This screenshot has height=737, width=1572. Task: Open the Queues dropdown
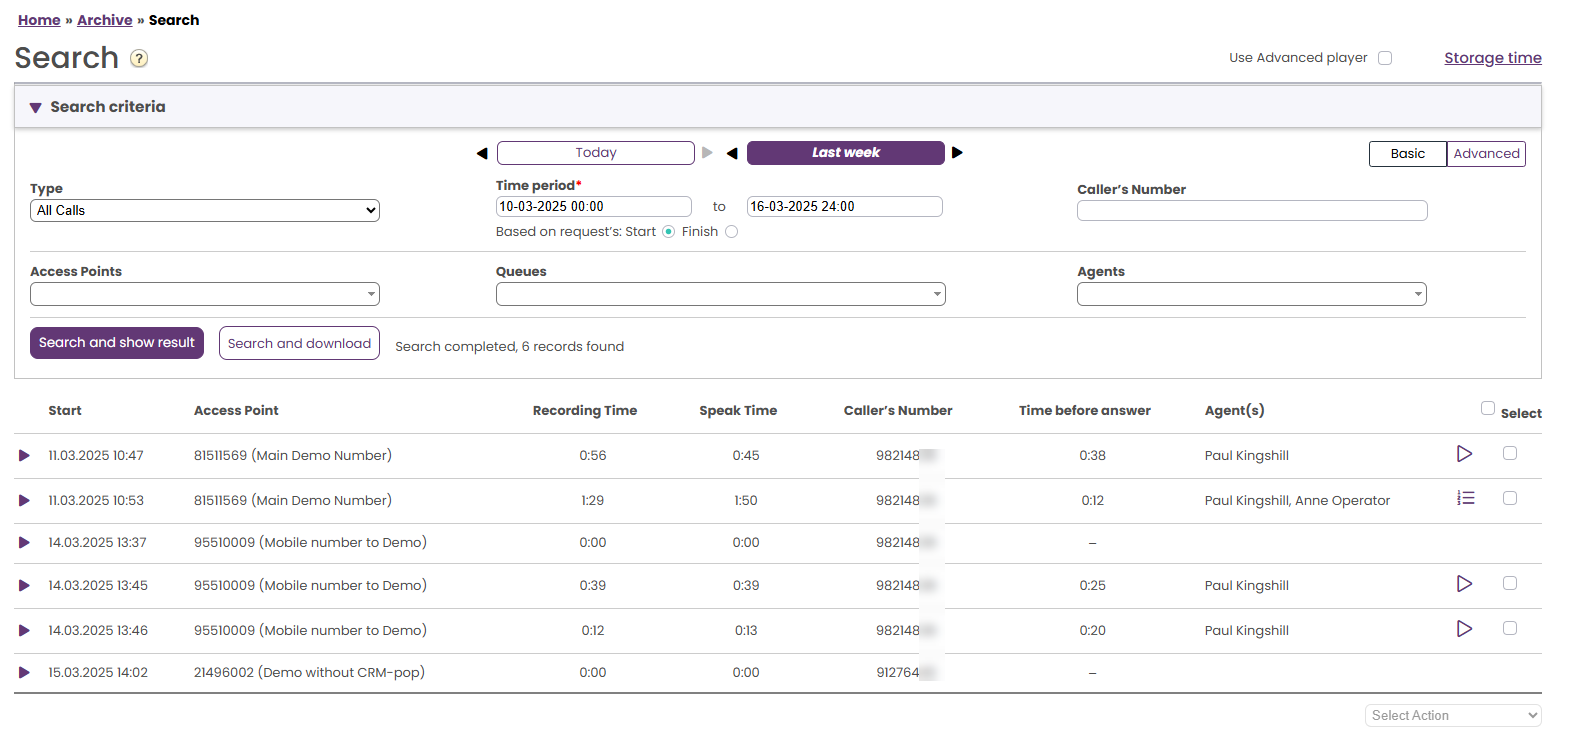(x=720, y=294)
